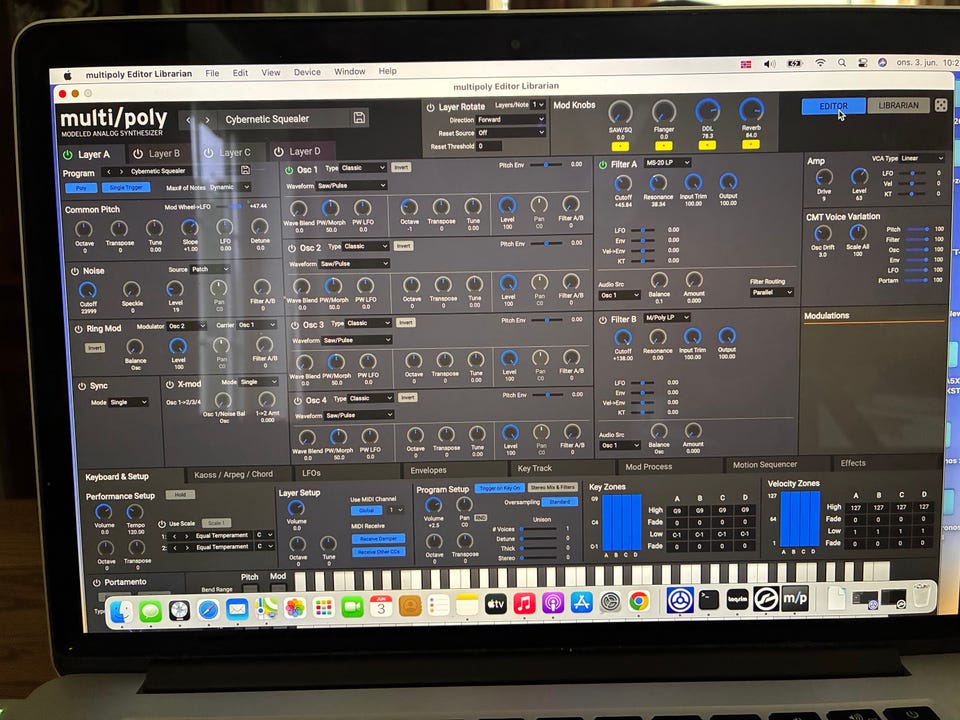Toggle Osc 1 power
The width and height of the screenshot is (960, 720).
click(x=289, y=170)
